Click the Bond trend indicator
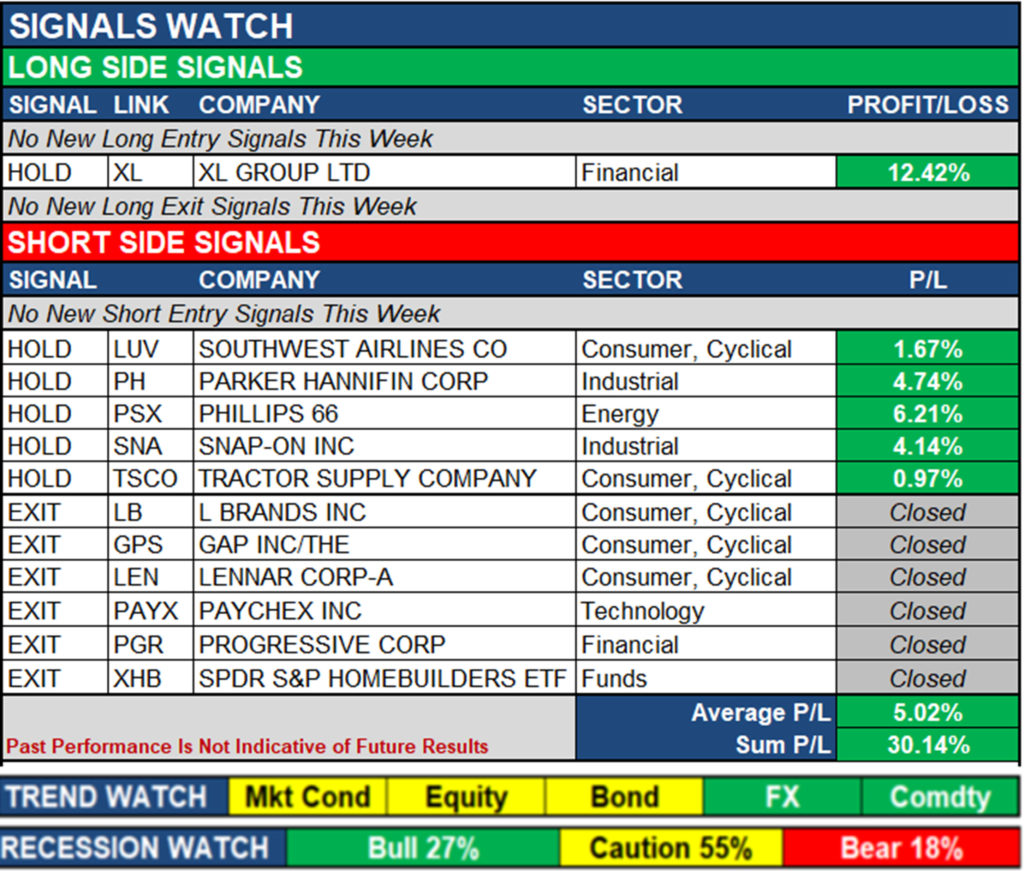 point(624,797)
